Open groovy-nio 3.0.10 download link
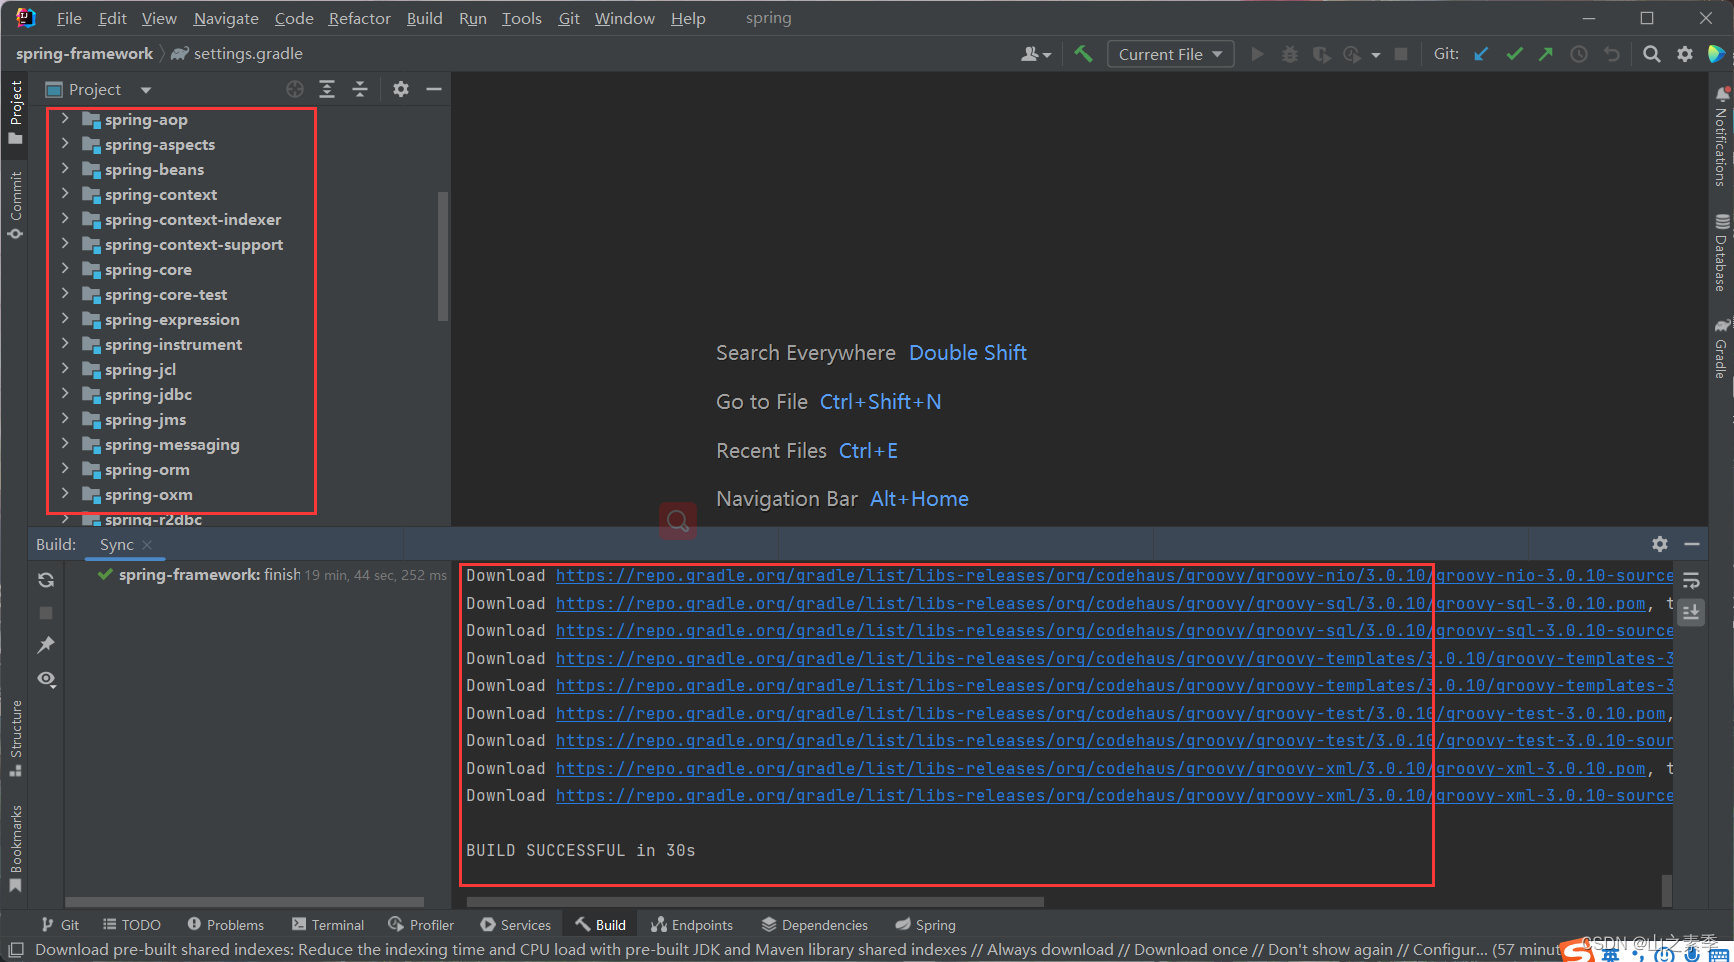 point(1114,576)
